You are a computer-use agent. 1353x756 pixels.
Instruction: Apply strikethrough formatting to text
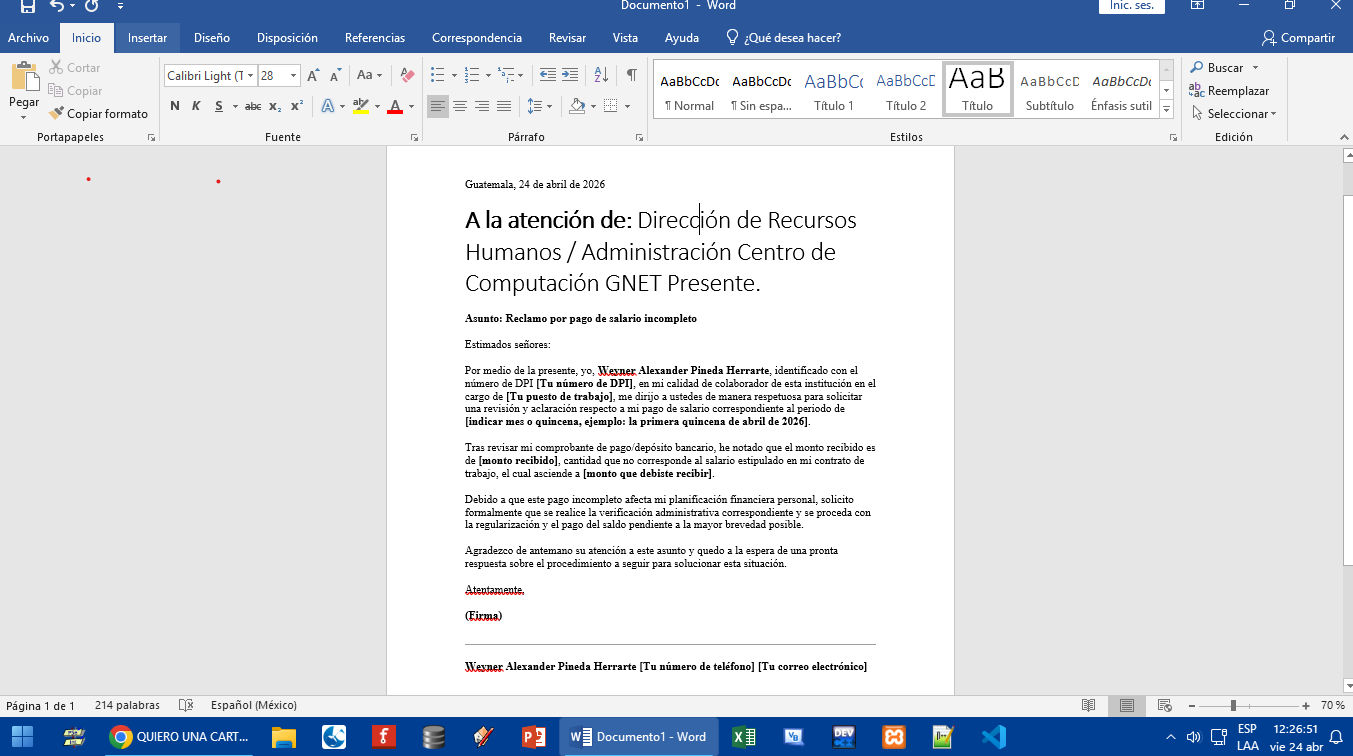click(253, 106)
